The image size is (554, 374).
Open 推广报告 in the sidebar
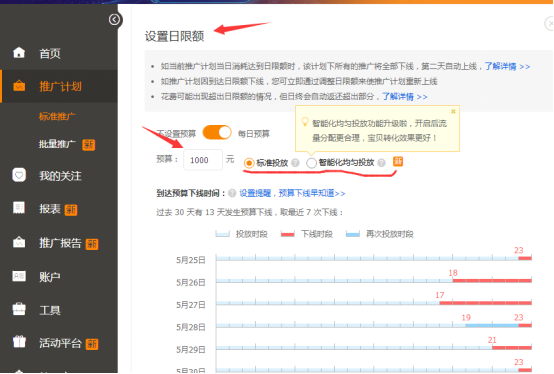click(60, 243)
